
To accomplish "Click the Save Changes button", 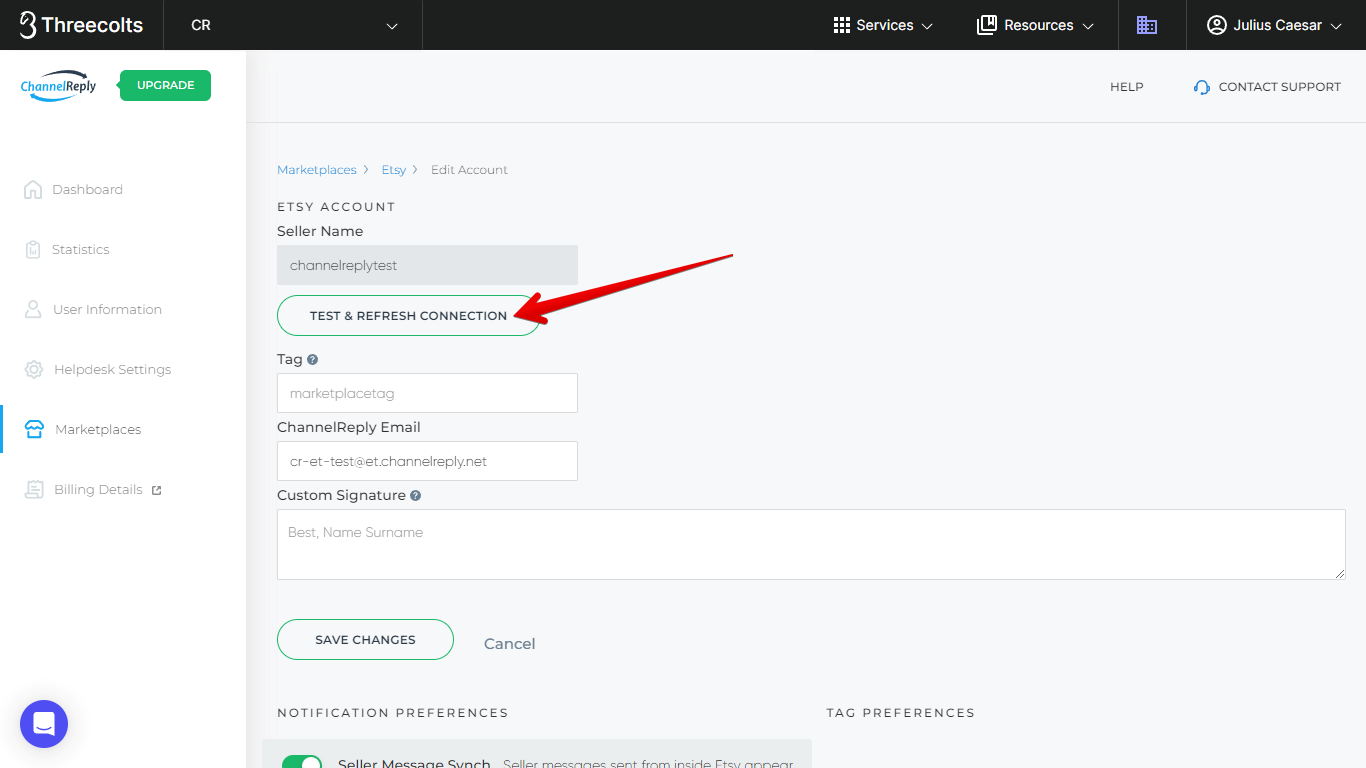I will click(x=365, y=639).
